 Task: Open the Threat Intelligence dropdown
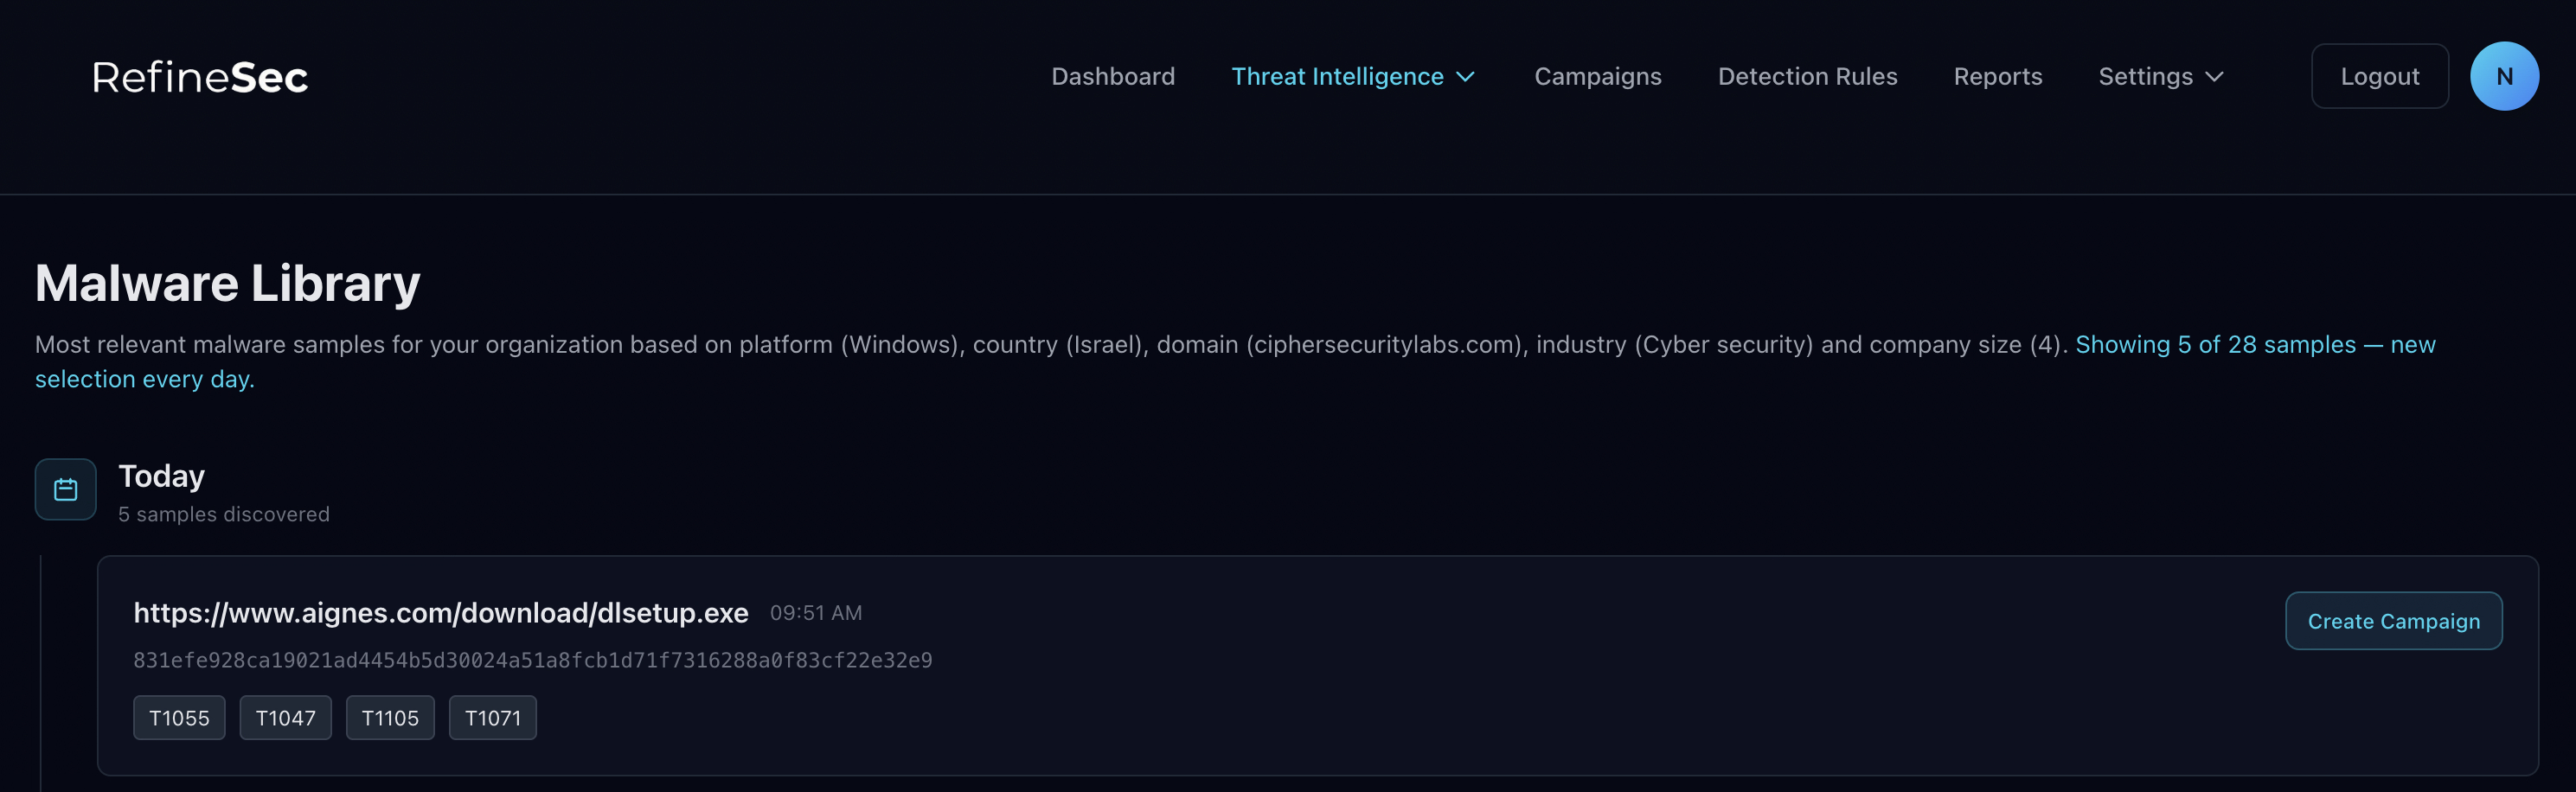[1338, 76]
